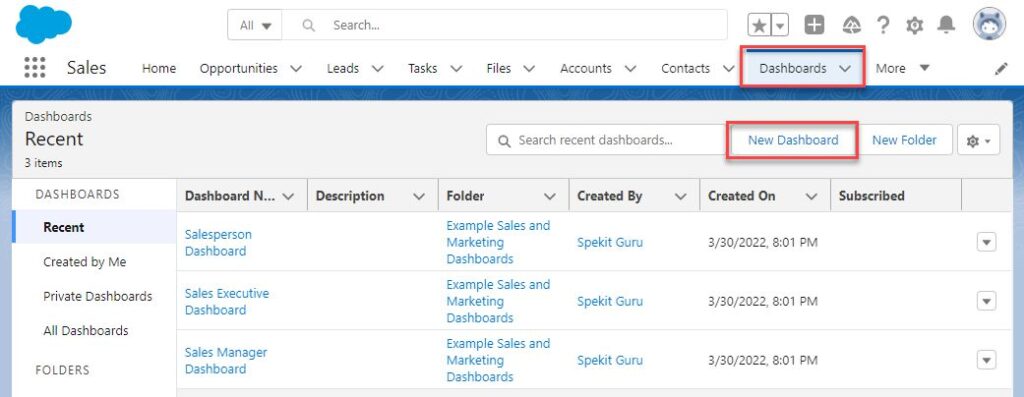
Task: Open the Salesperson Dashboard link
Action: [x=218, y=242]
